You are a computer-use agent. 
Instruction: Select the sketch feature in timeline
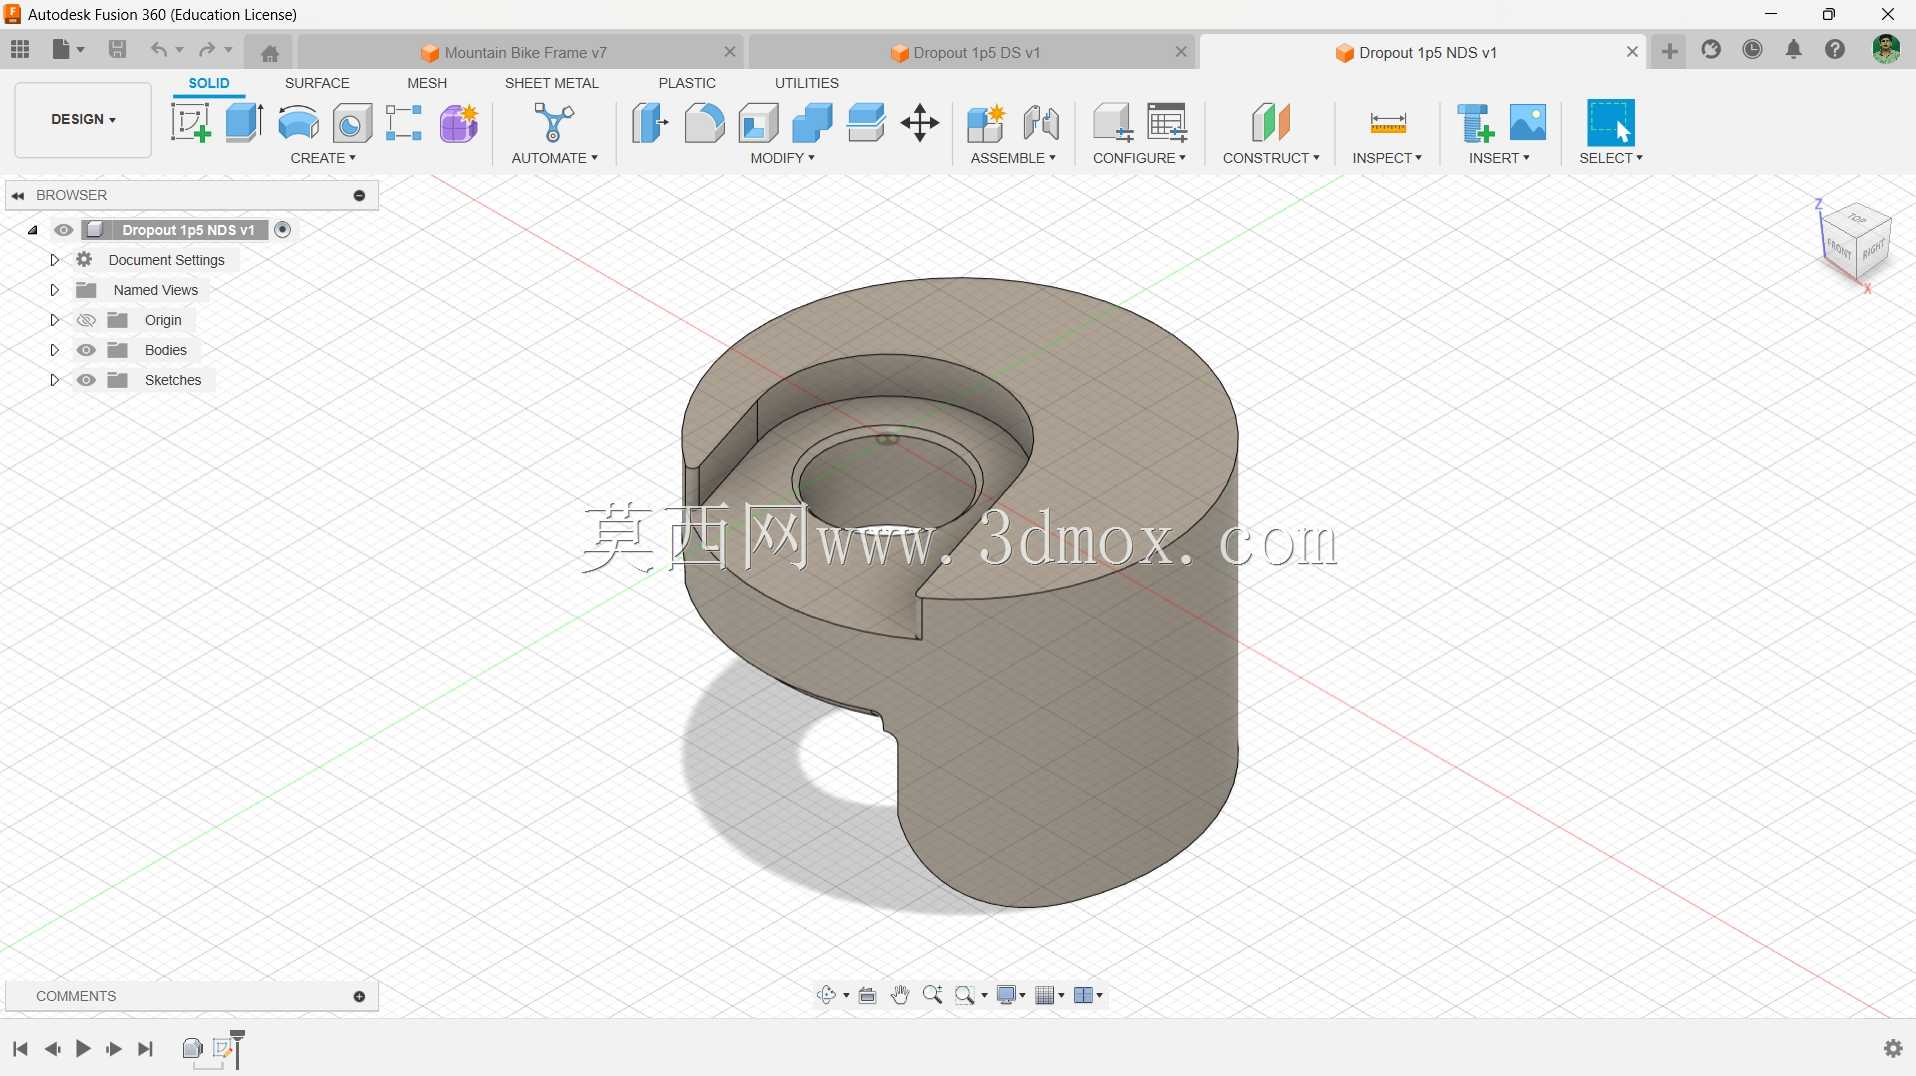[x=224, y=1048]
